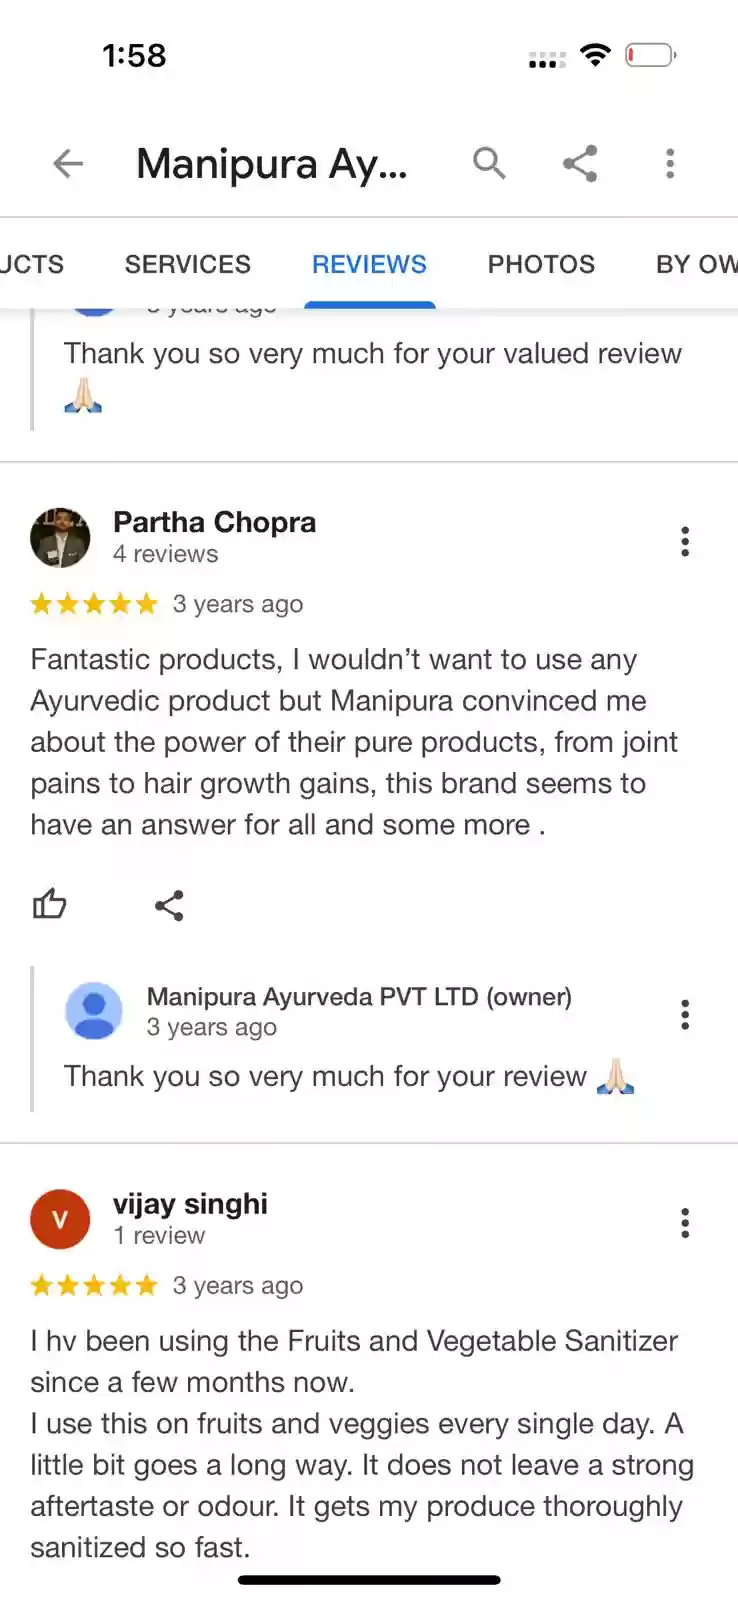This screenshot has width=738, height=1600.
Task: Tap the home indicator bar
Action: tap(369, 1580)
